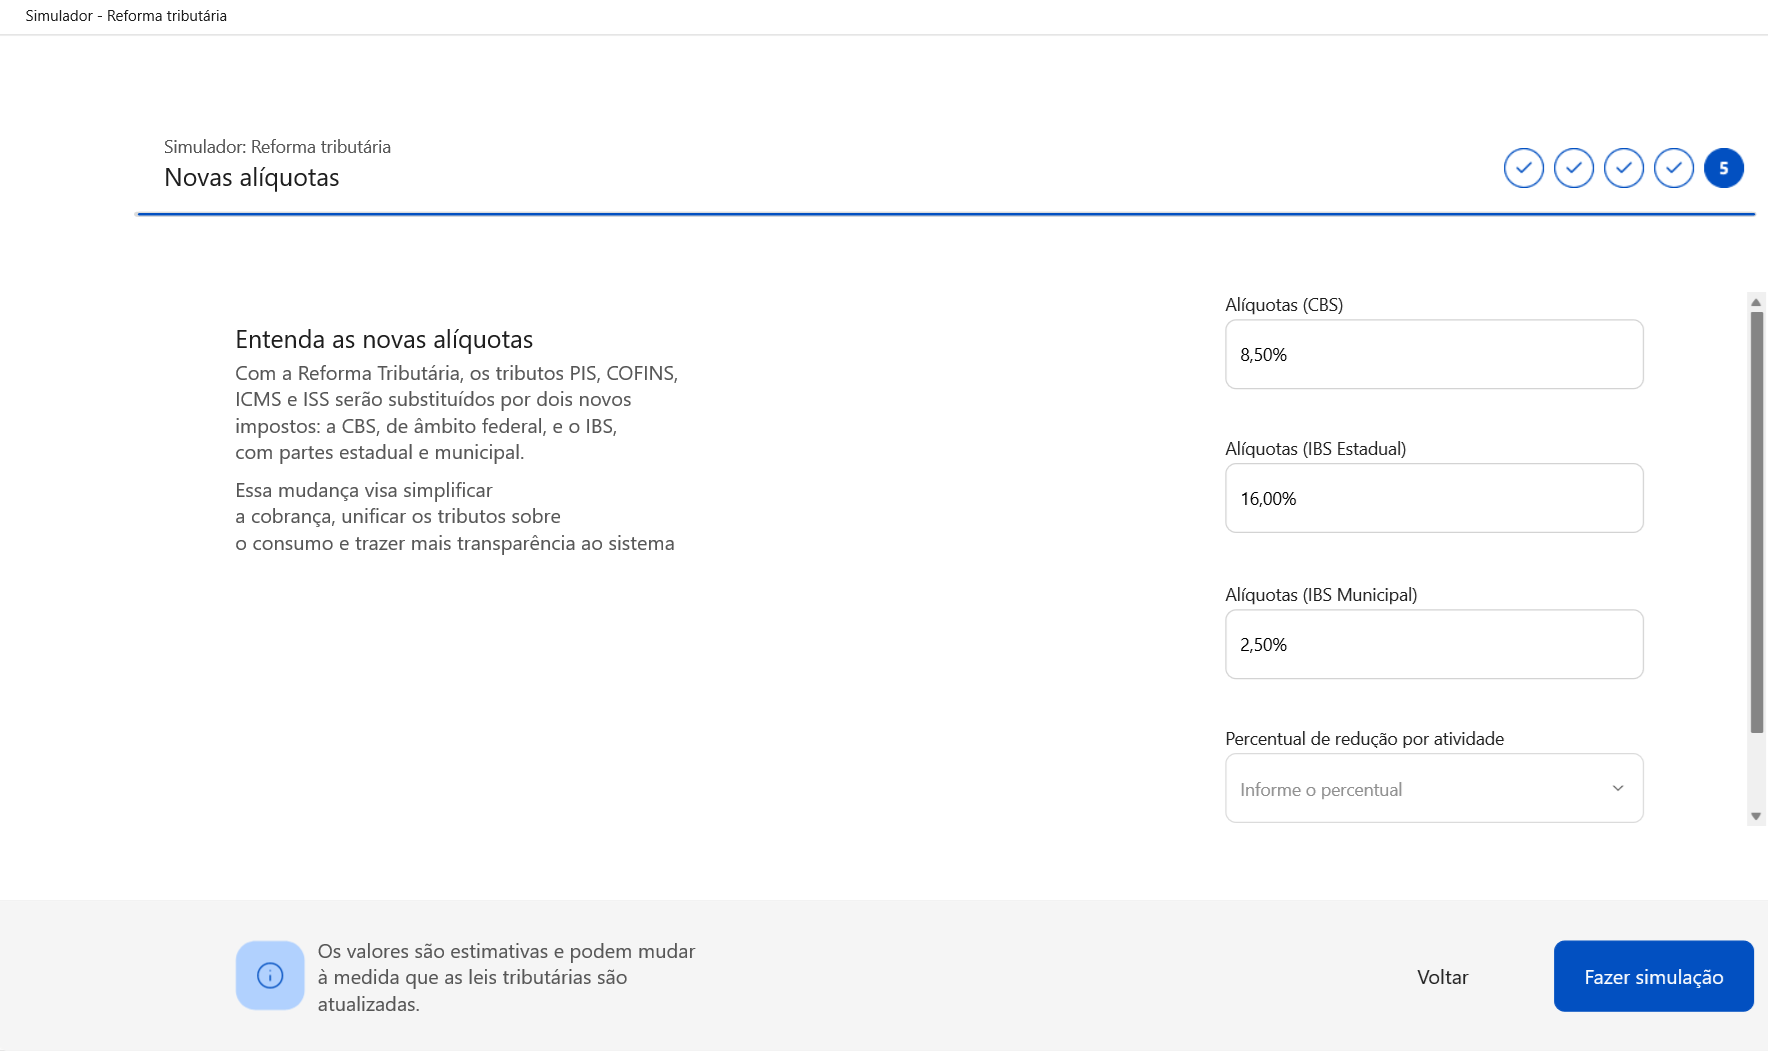Click the 'Os valores são estimativas' notice text
The width and height of the screenshot is (1768, 1051).
pos(506,977)
